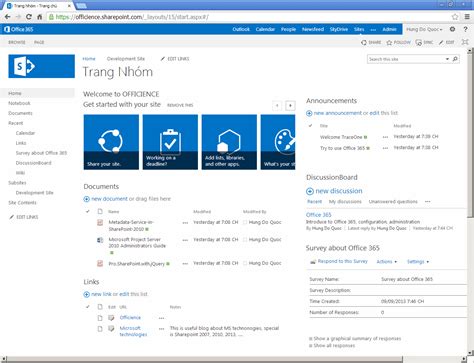Open help question mark icon

(465, 29)
